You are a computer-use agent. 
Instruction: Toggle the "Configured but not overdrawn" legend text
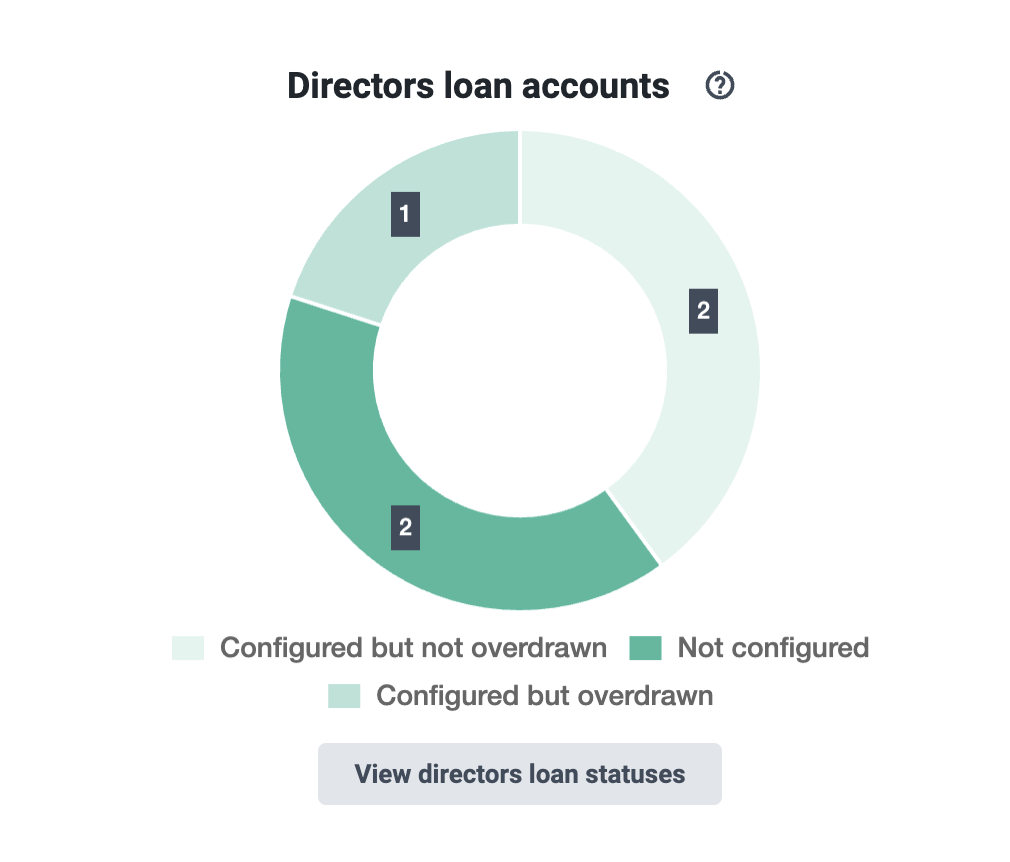(414, 648)
